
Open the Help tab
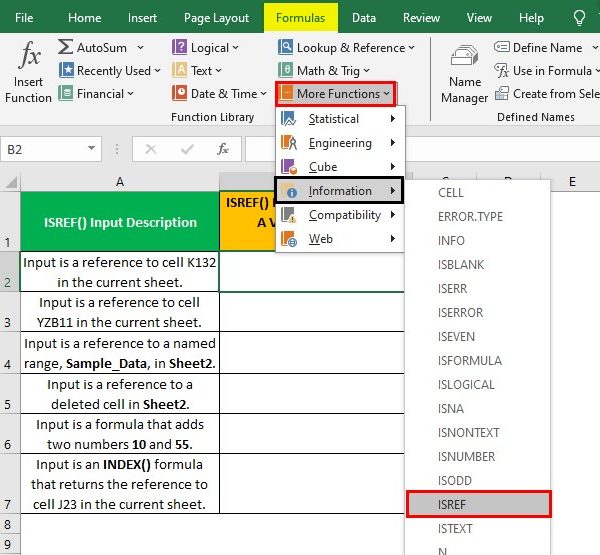(x=531, y=18)
